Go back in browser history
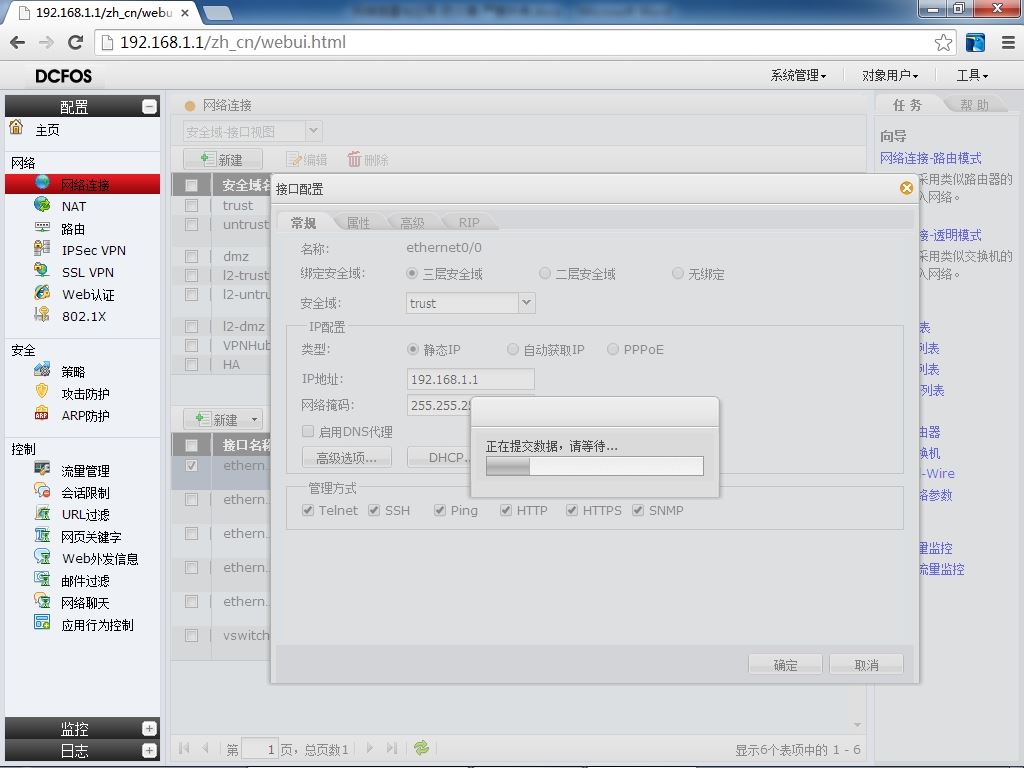 point(18,42)
